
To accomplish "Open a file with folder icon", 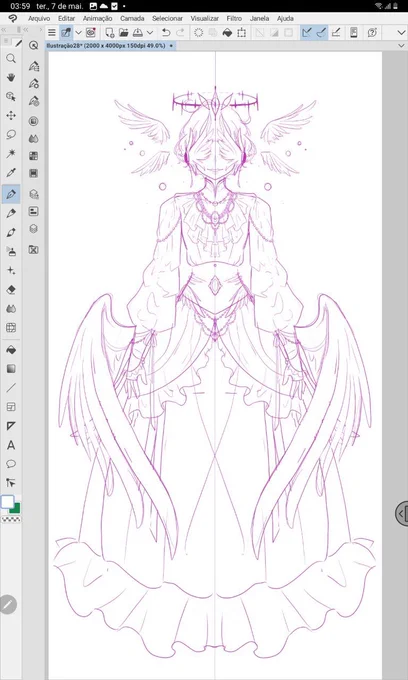I will [124, 32].
